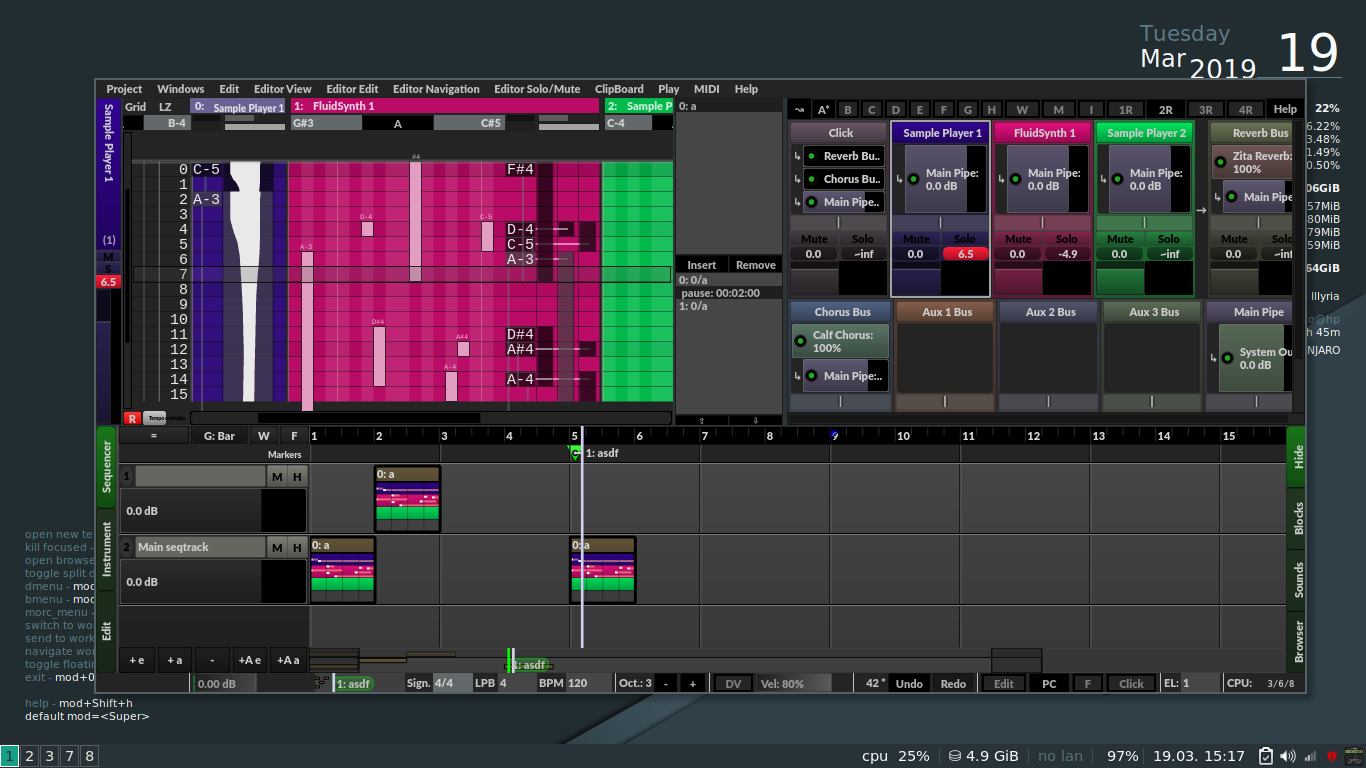This screenshot has height=768, width=1366.
Task: Solo the FluidSynth 1 mixer strip
Action: (x=1067, y=239)
